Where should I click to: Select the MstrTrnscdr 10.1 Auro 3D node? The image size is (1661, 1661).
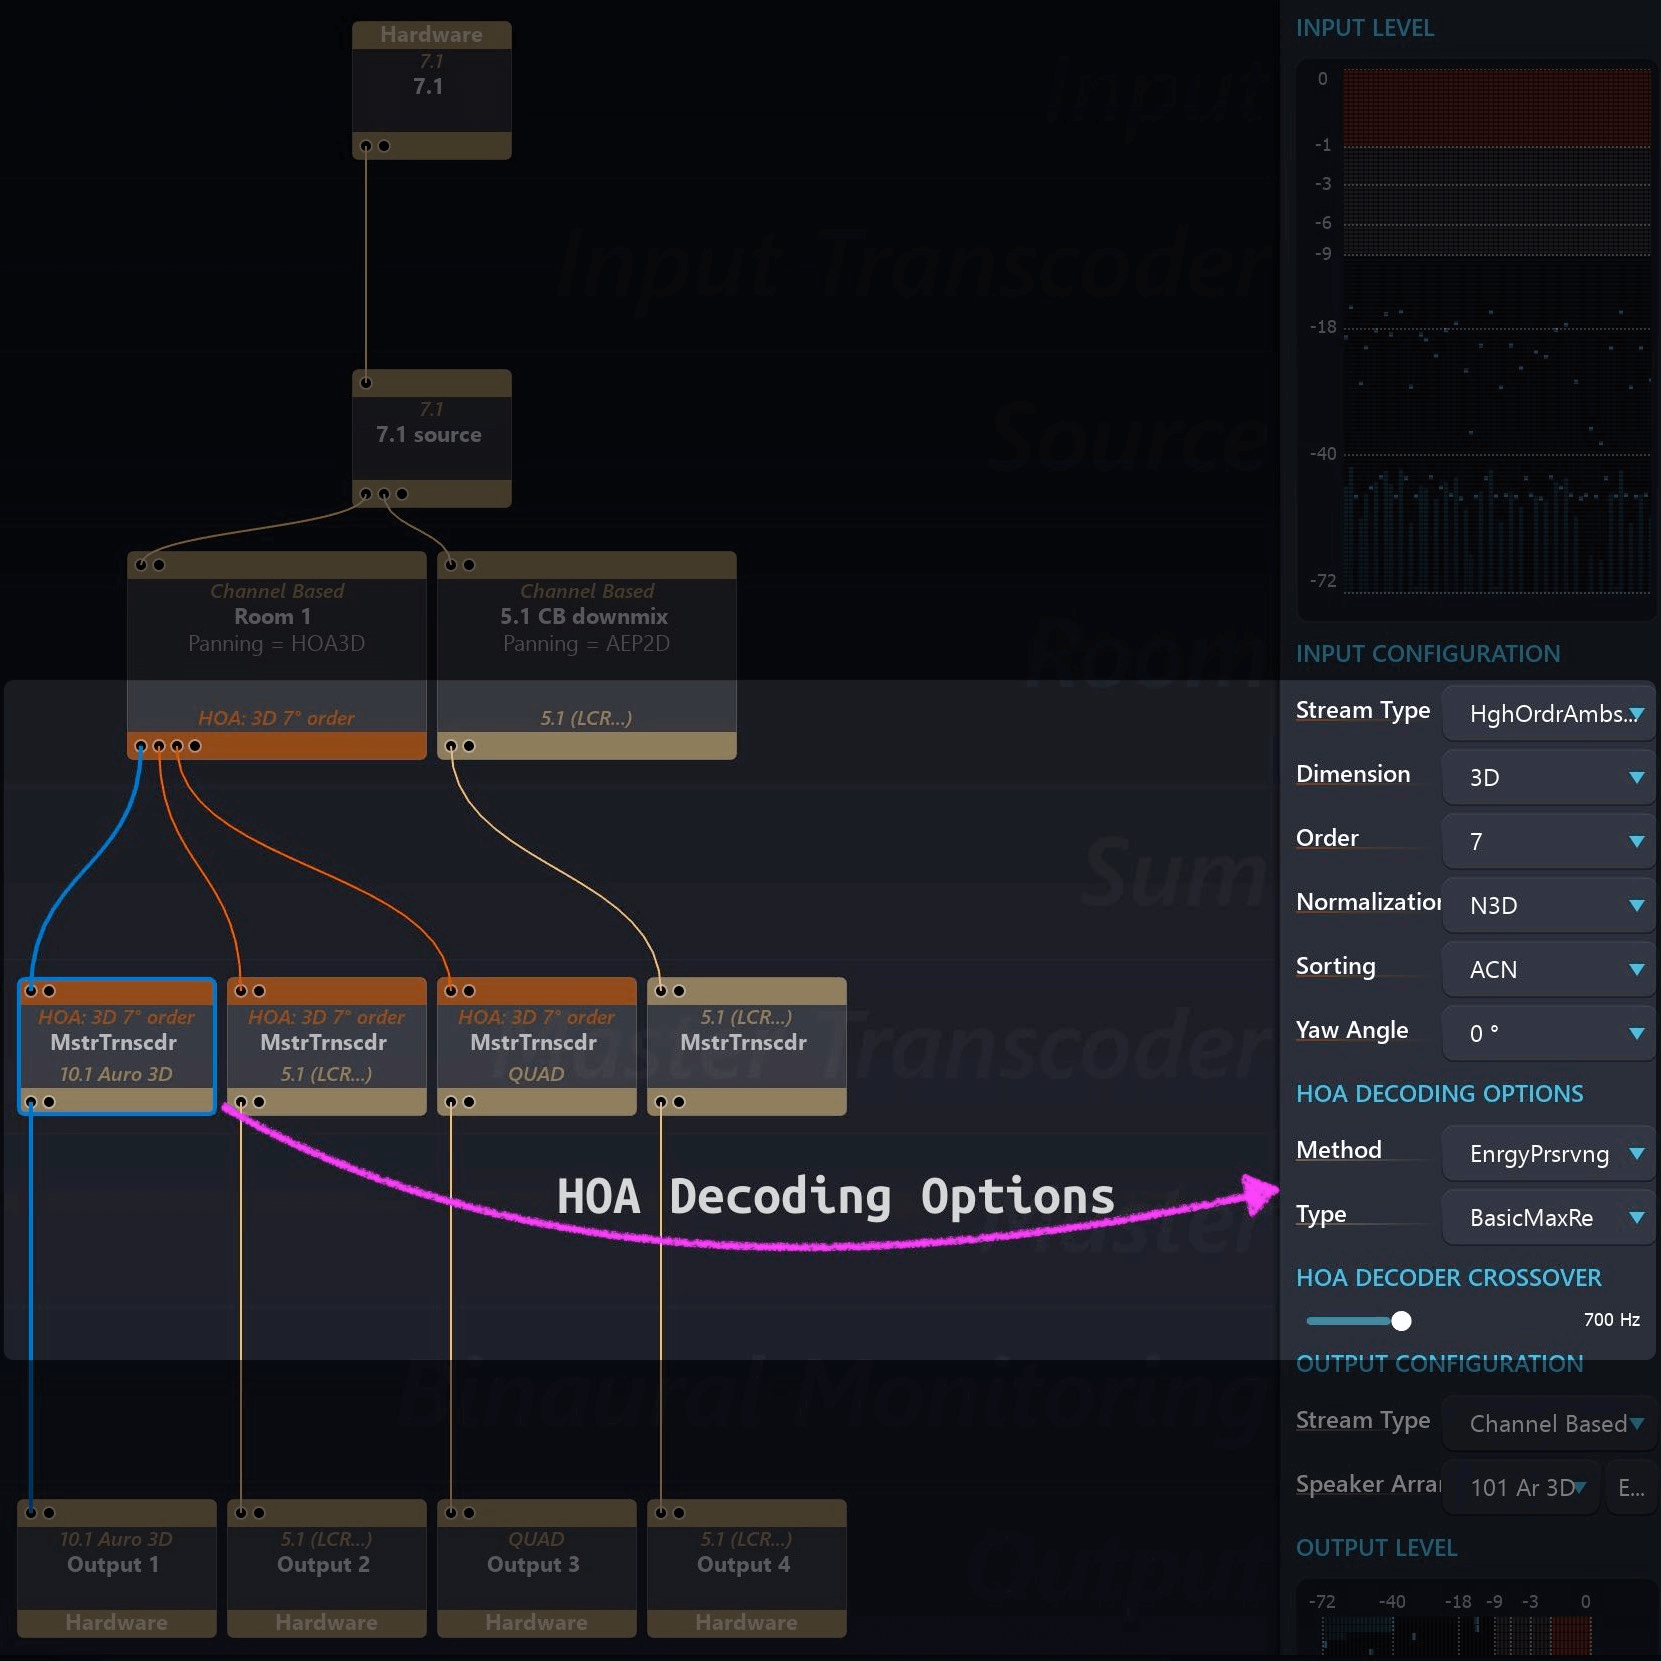tap(116, 1045)
